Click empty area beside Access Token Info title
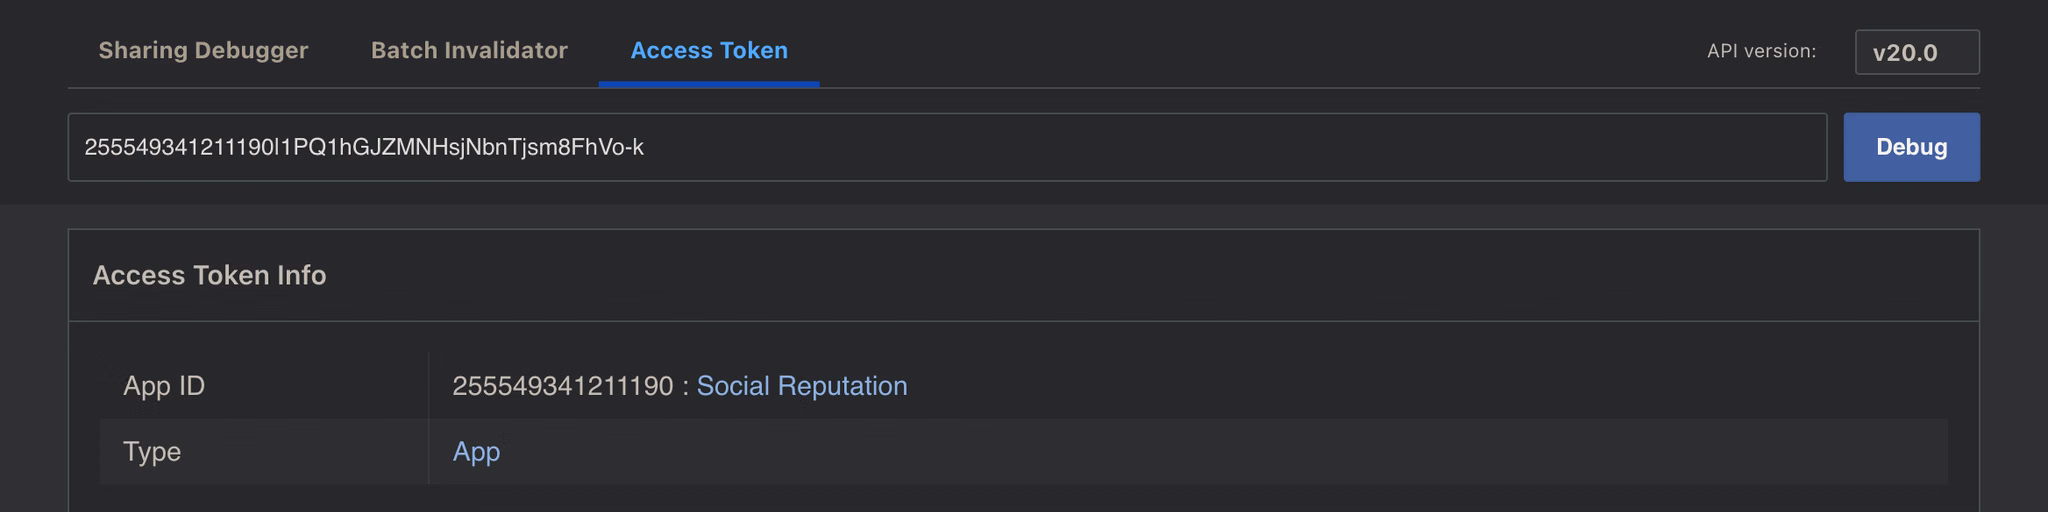 click(1150, 275)
